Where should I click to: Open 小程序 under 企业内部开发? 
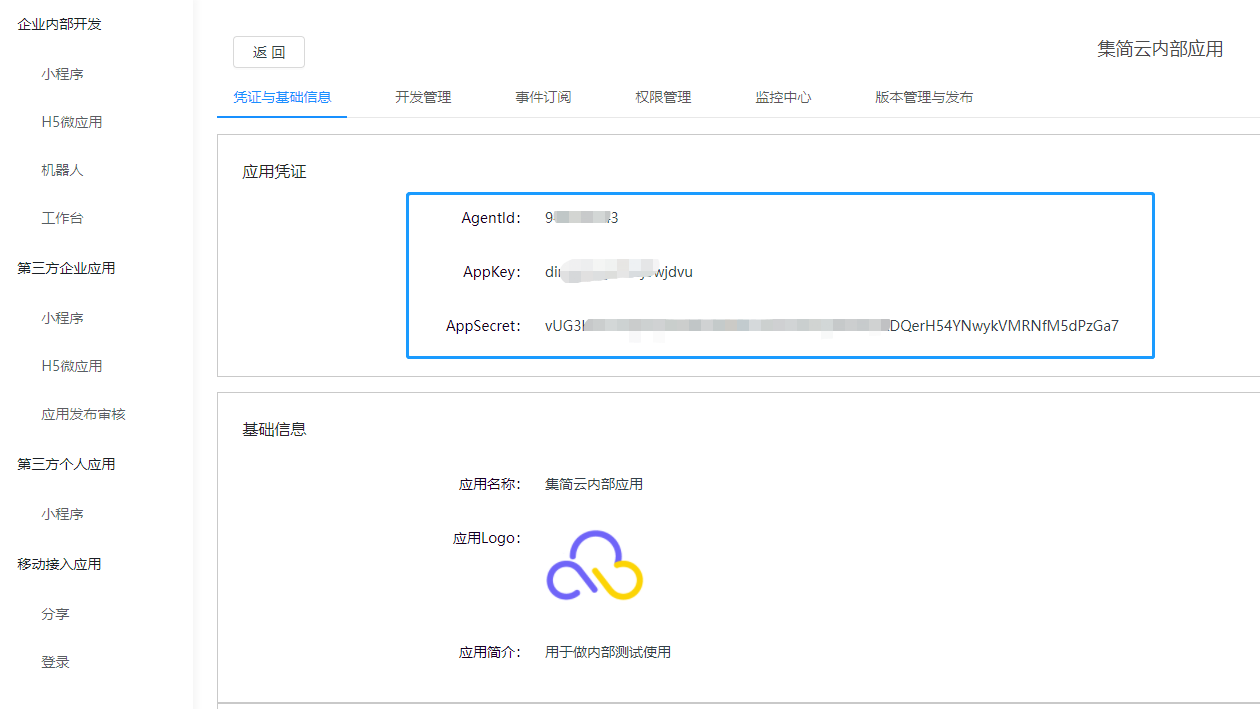(62, 74)
